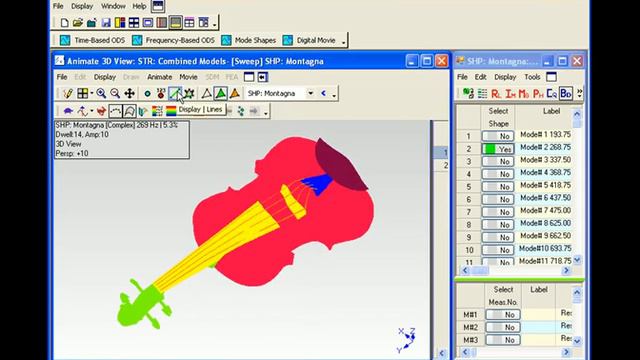Open the main Window menu

click(x=113, y=6)
